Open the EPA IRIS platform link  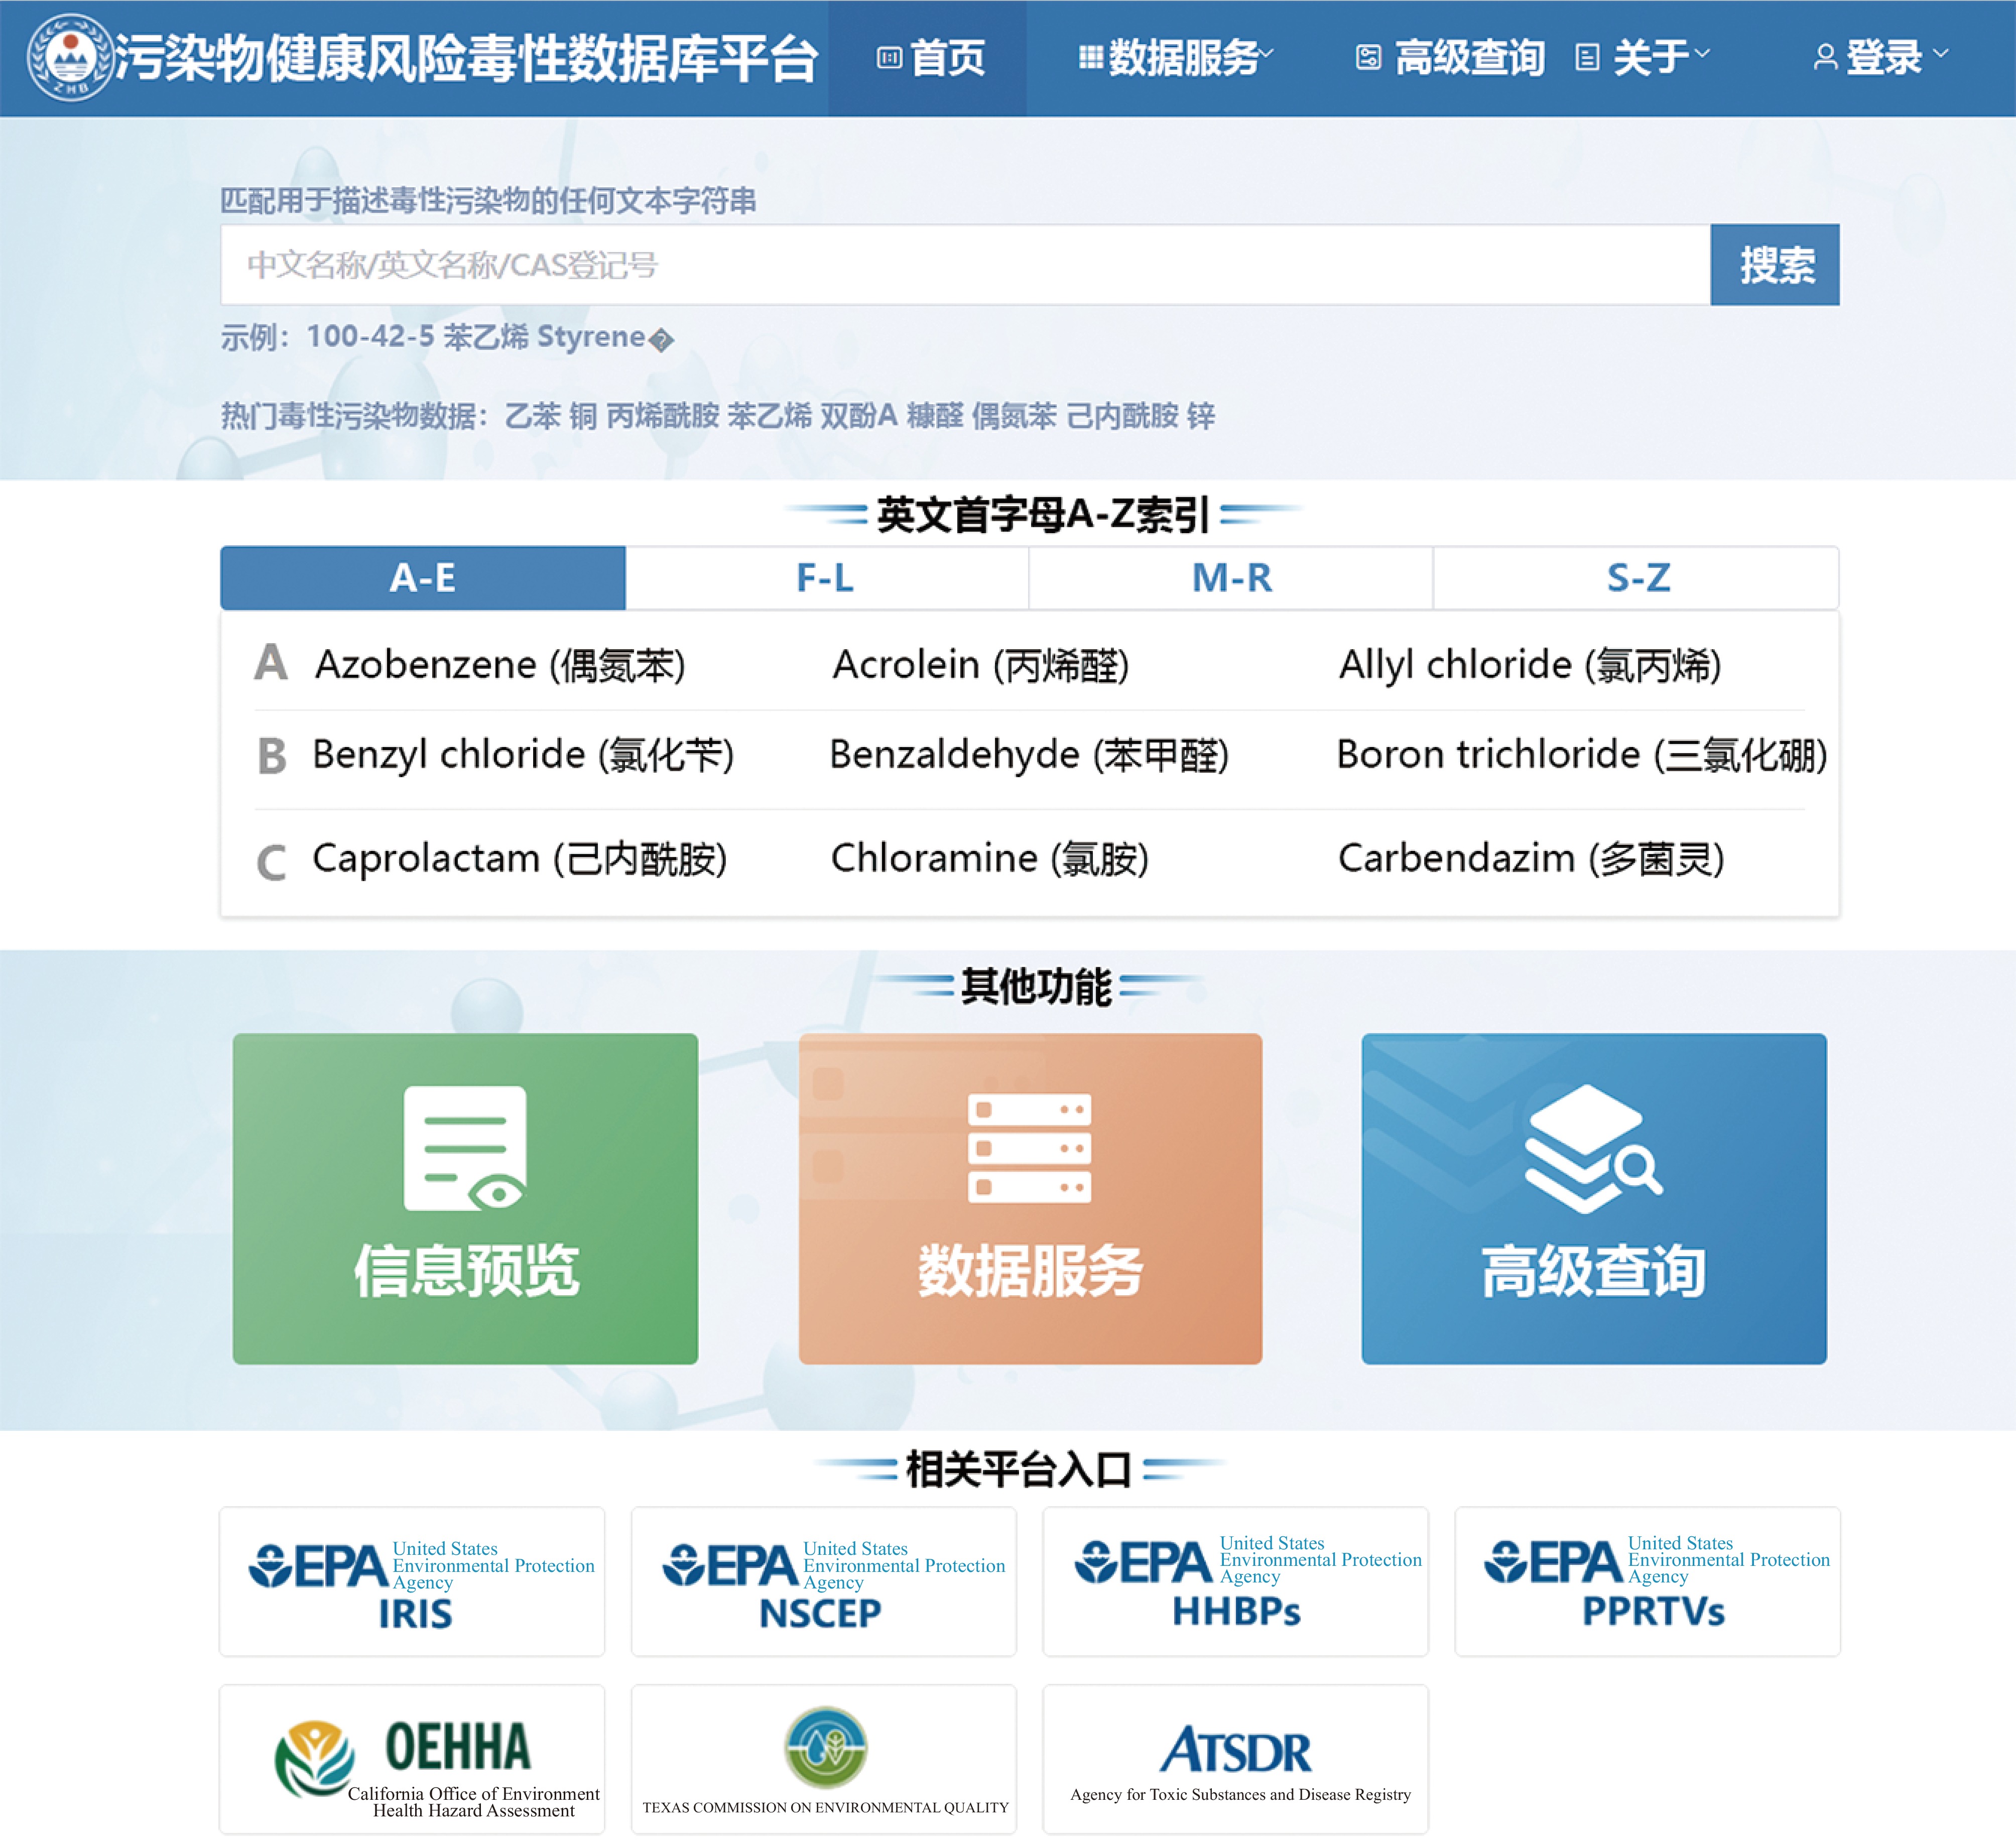click(412, 1581)
